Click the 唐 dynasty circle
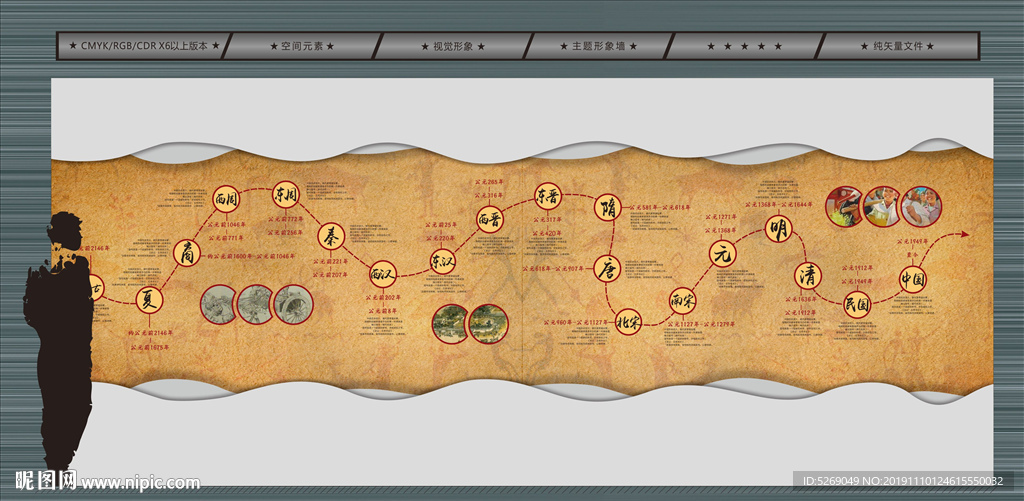The image size is (1024, 501). 607,268
